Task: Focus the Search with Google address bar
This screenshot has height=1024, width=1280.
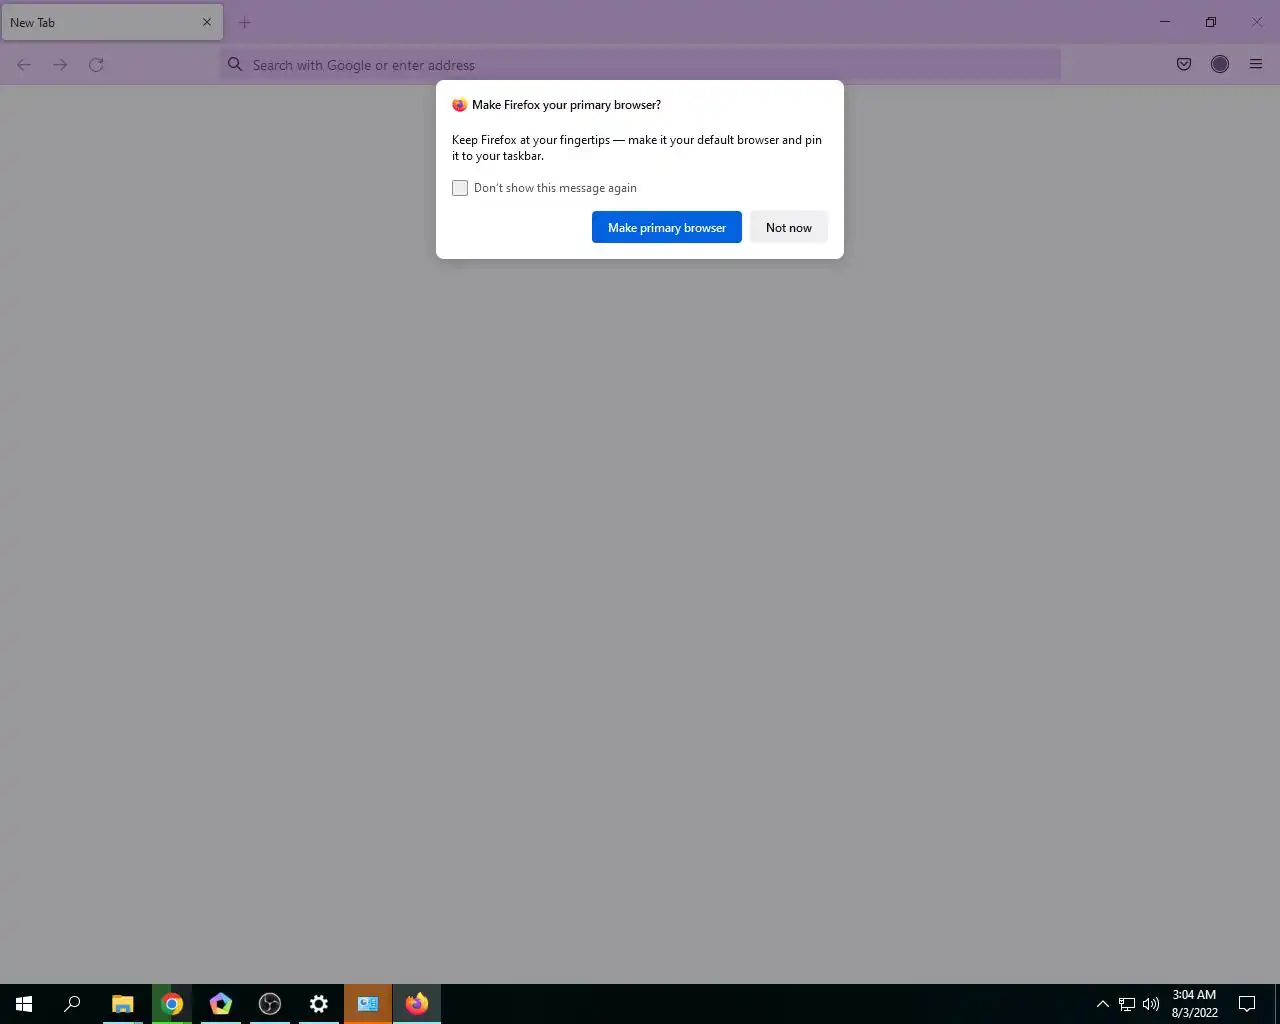Action: coord(640,65)
